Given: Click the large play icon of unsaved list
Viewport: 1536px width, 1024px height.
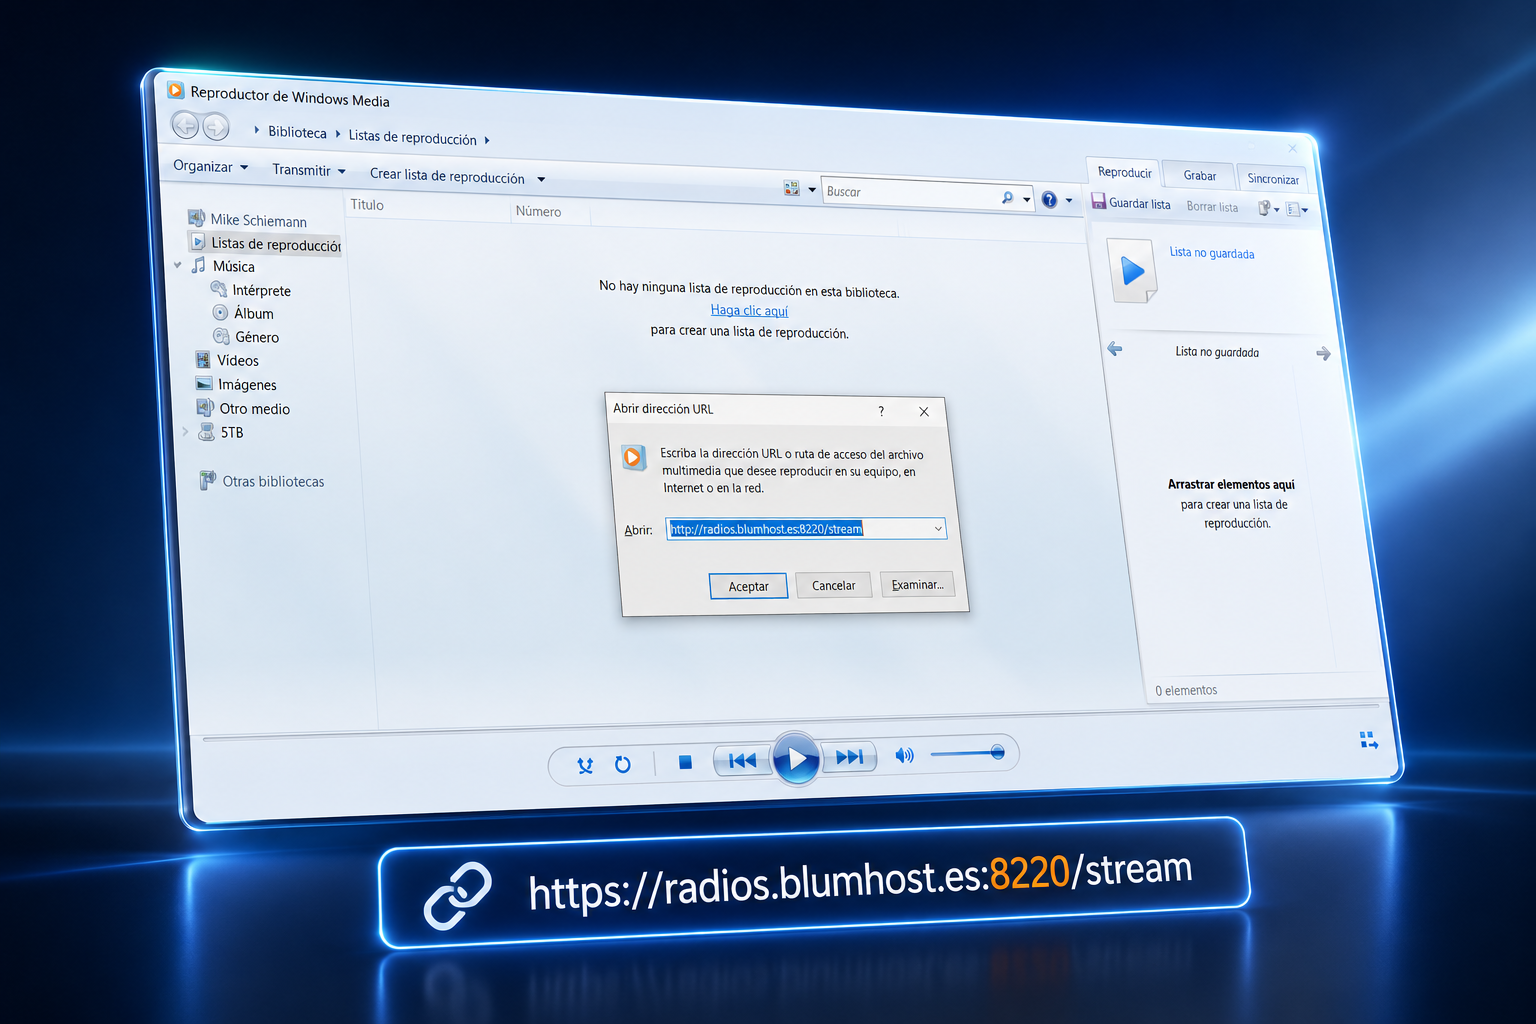Looking at the screenshot, I should 1133,271.
